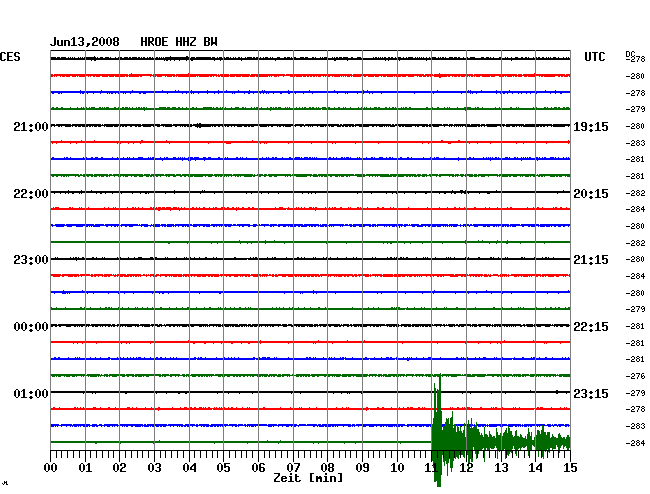Screen dimensions: 650x494
Task: Click the black trace on the 00:00 row
Action: [x=310, y=325]
